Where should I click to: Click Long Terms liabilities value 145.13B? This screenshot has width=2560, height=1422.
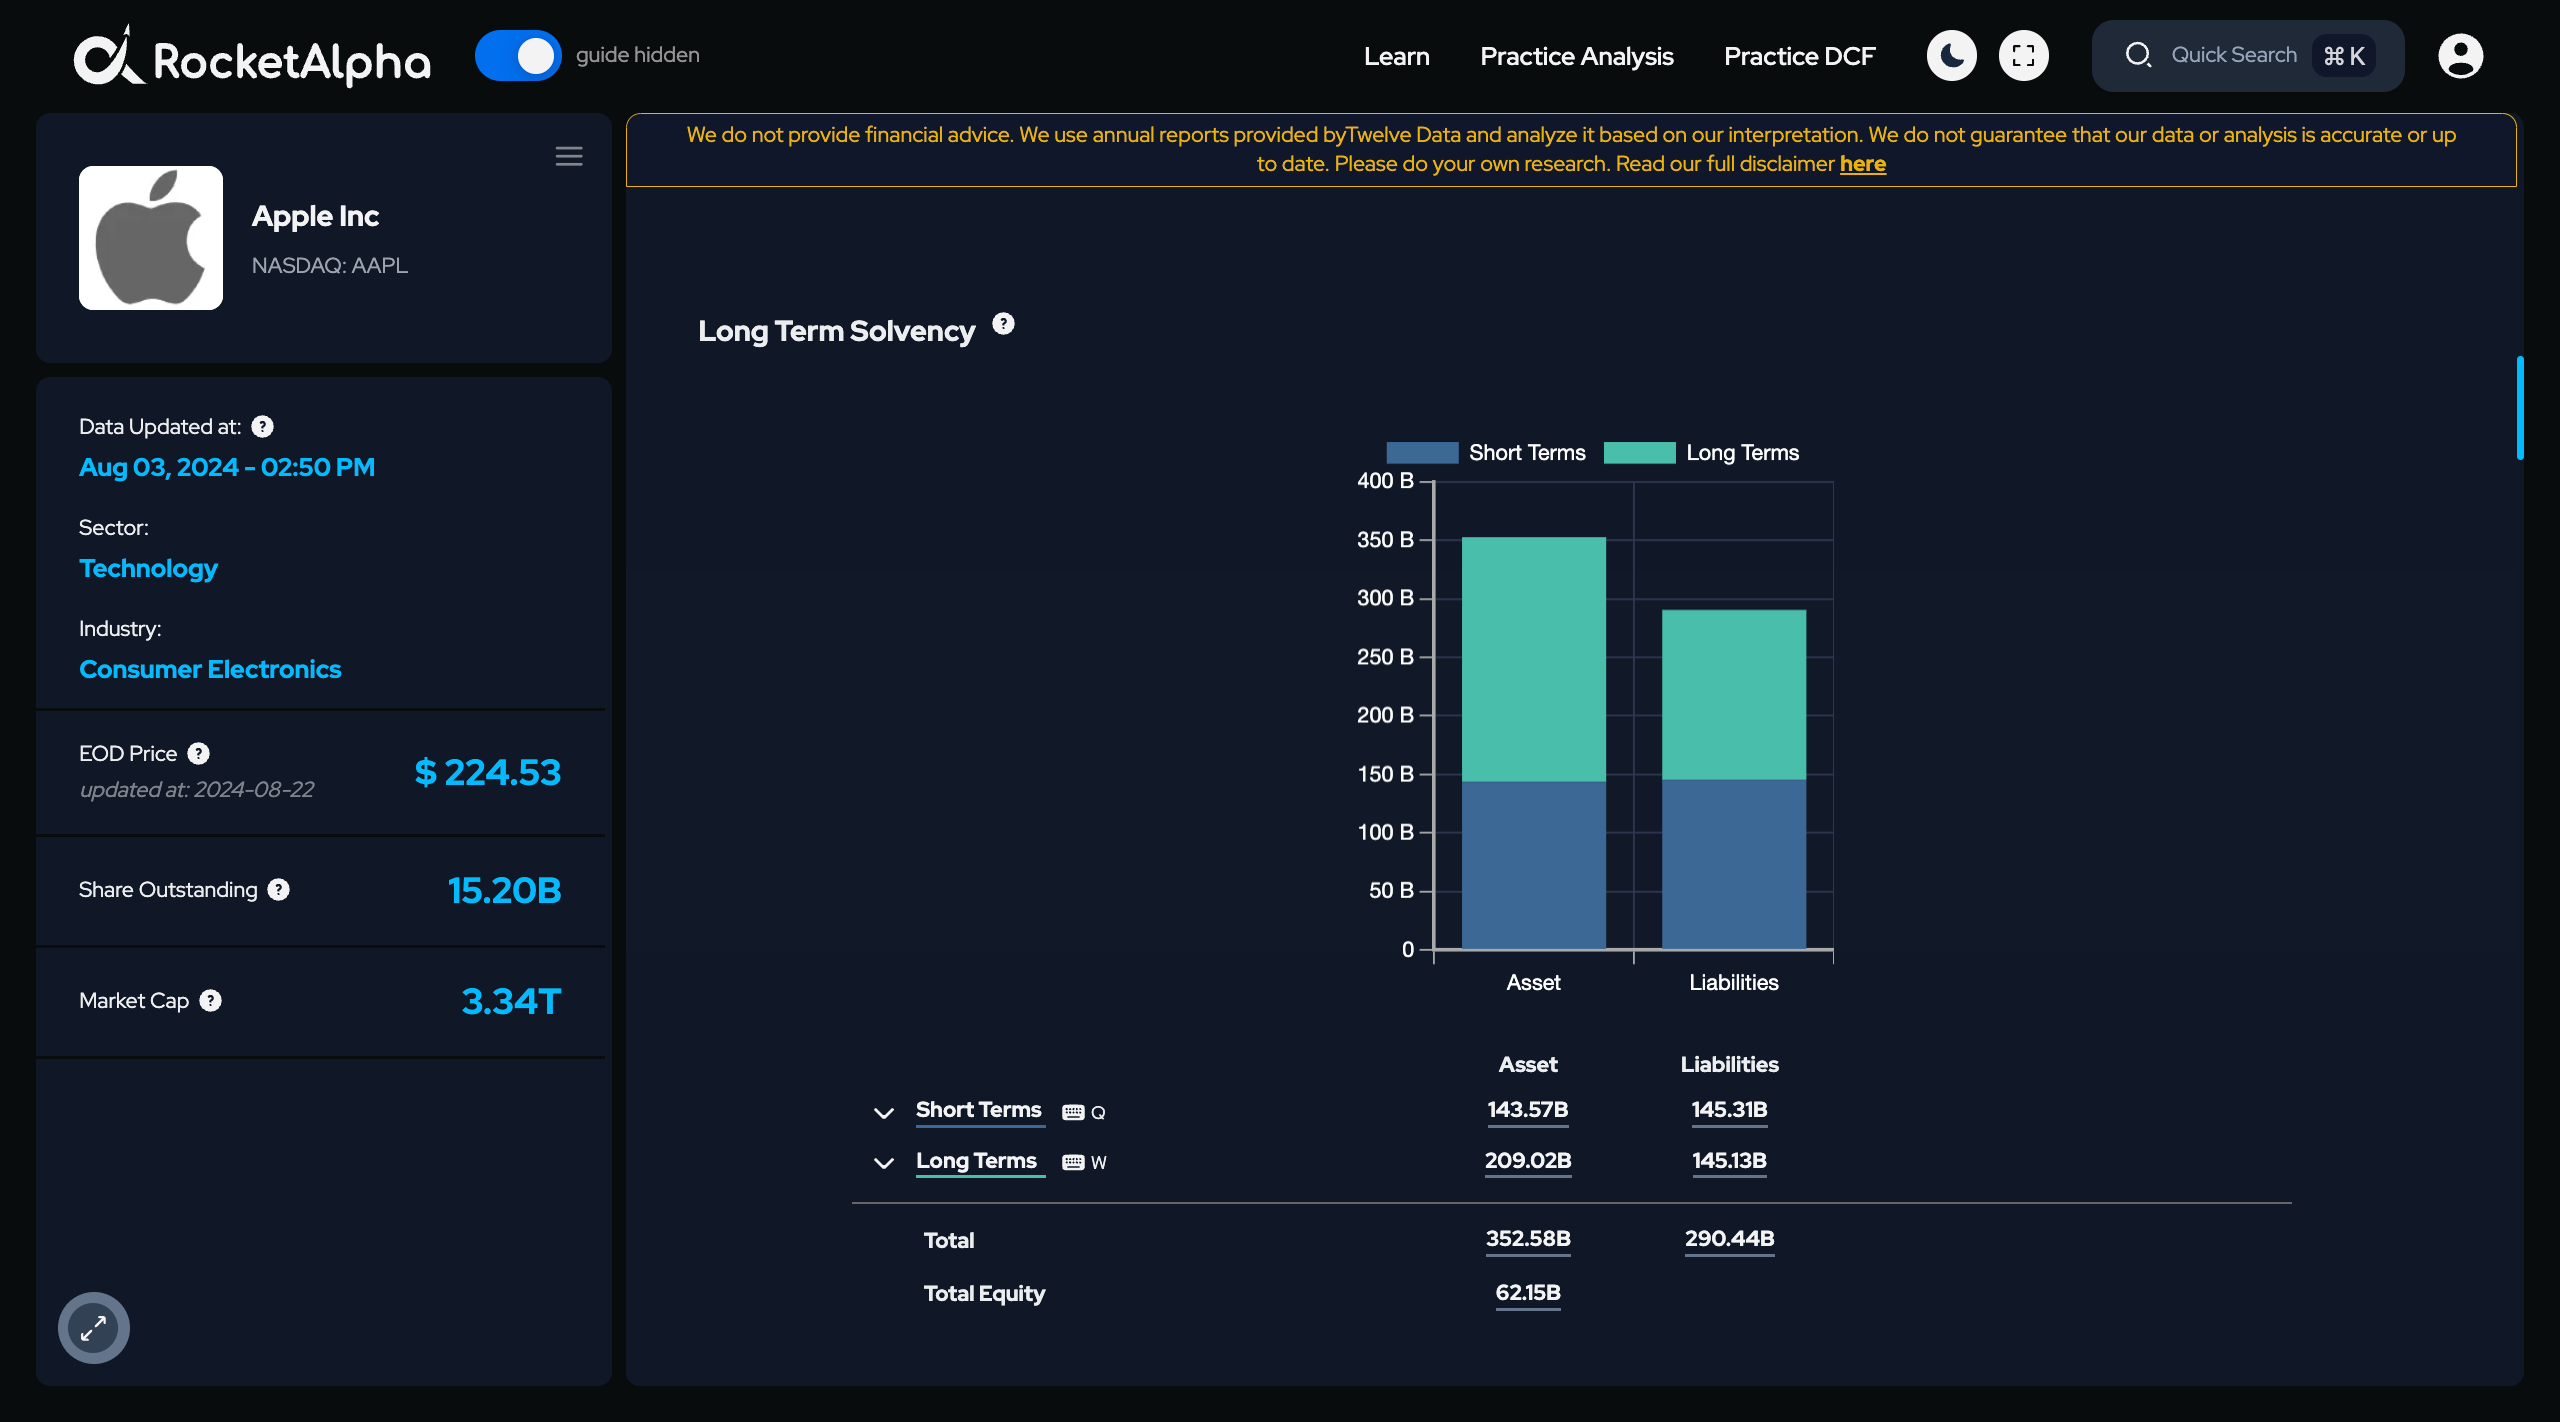1729,1161
